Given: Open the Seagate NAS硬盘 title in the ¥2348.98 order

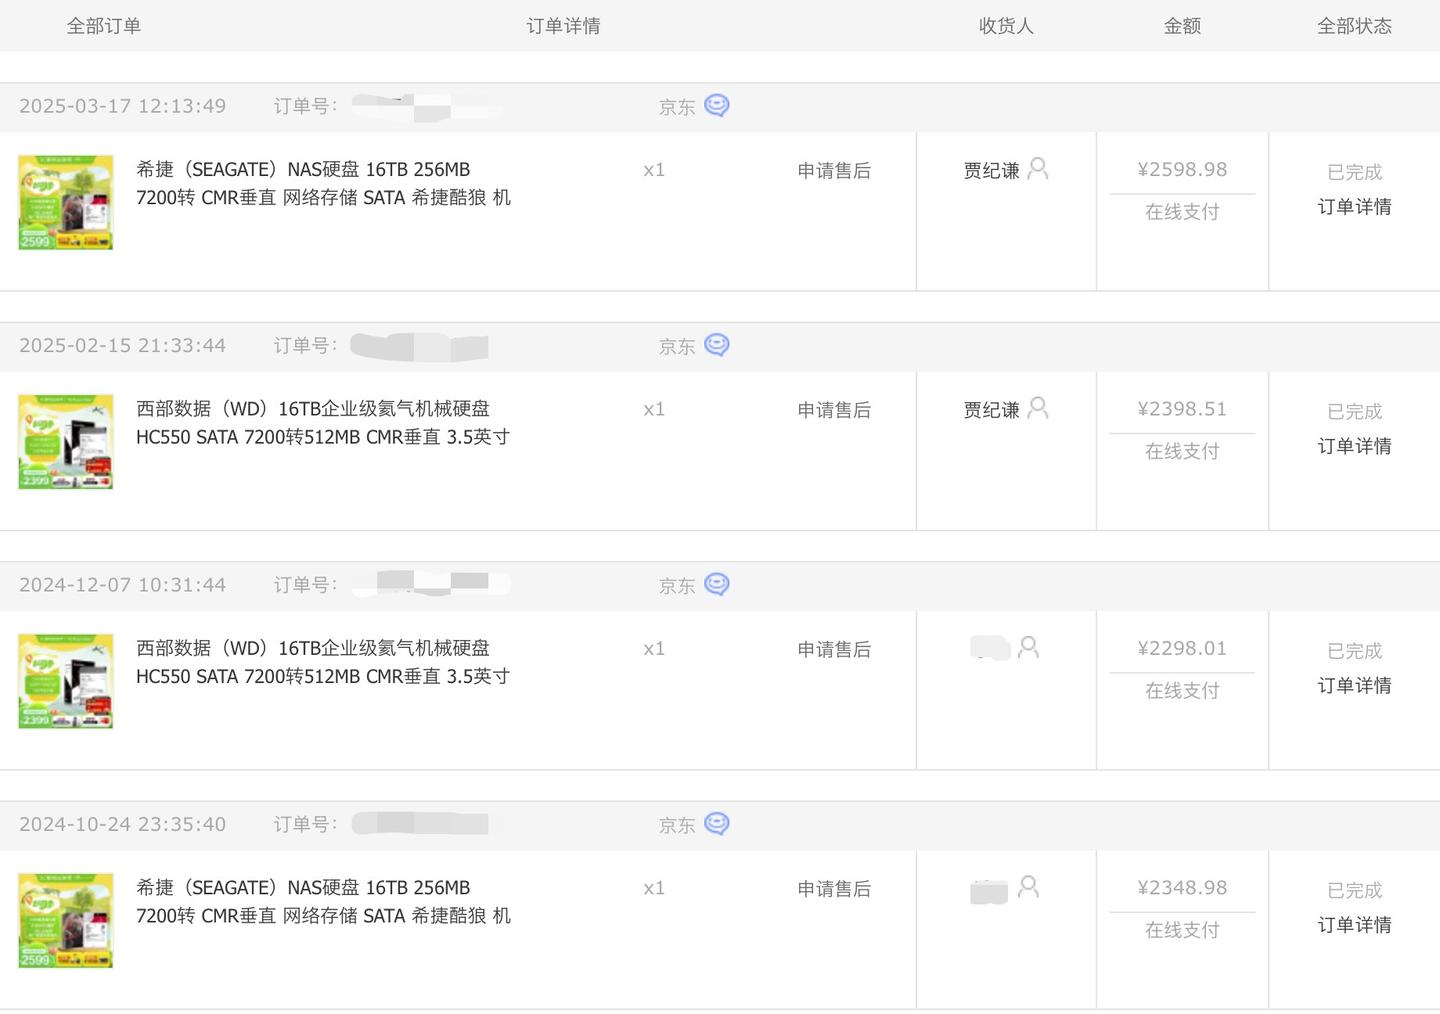Looking at the screenshot, I should pos(323,902).
